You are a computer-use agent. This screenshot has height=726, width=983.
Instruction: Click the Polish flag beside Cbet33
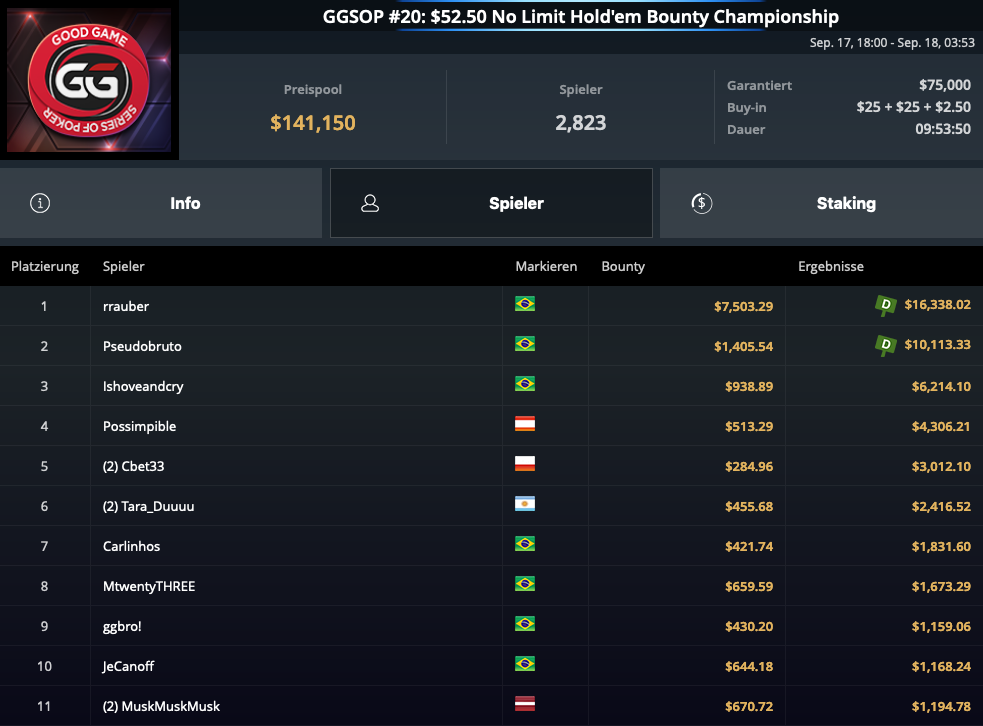pyautogui.click(x=524, y=464)
